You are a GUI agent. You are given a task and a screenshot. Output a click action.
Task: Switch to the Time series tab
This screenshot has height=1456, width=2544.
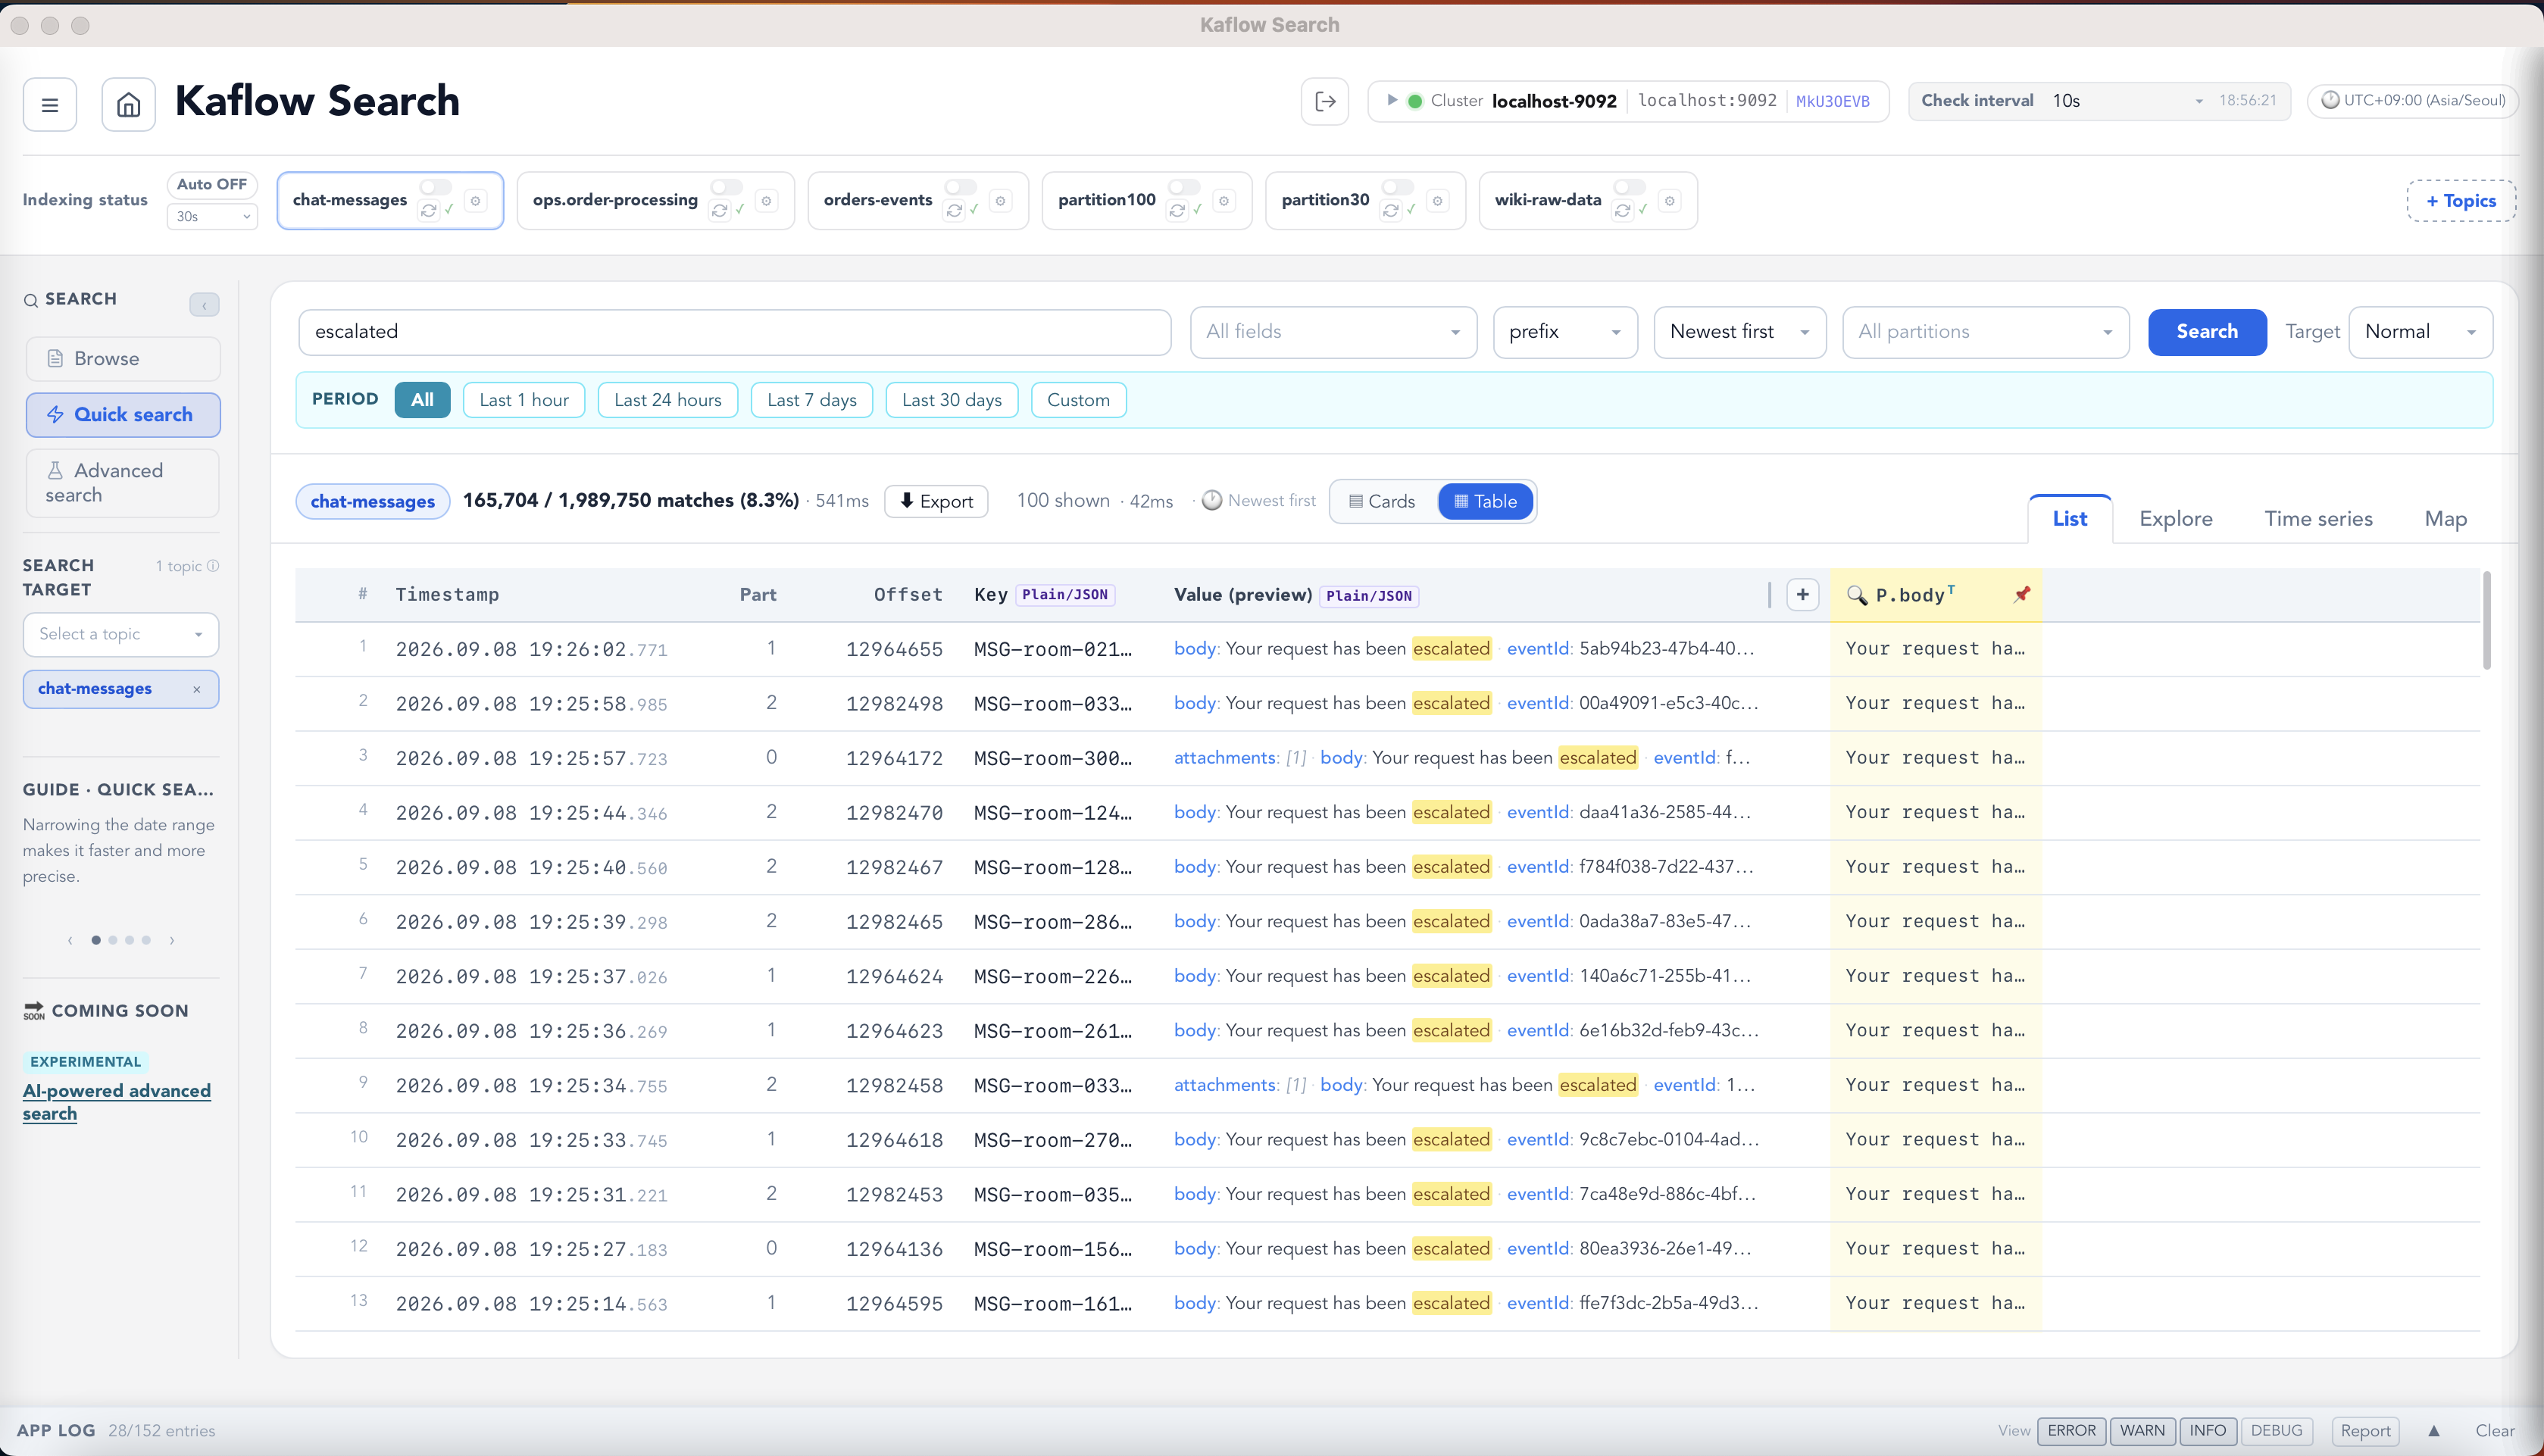pos(2318,519)
